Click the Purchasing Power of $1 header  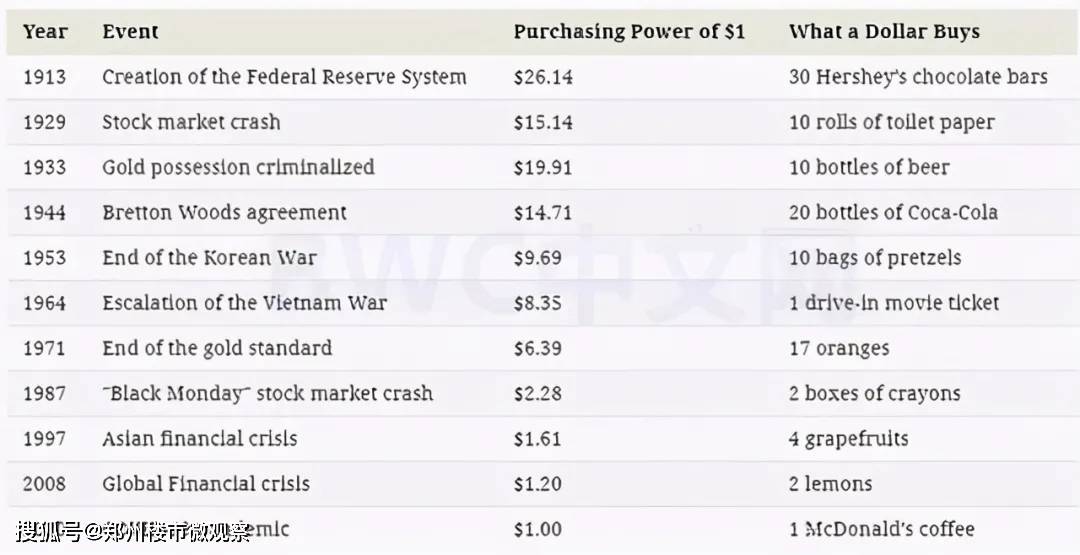click(x=629, y=32)
